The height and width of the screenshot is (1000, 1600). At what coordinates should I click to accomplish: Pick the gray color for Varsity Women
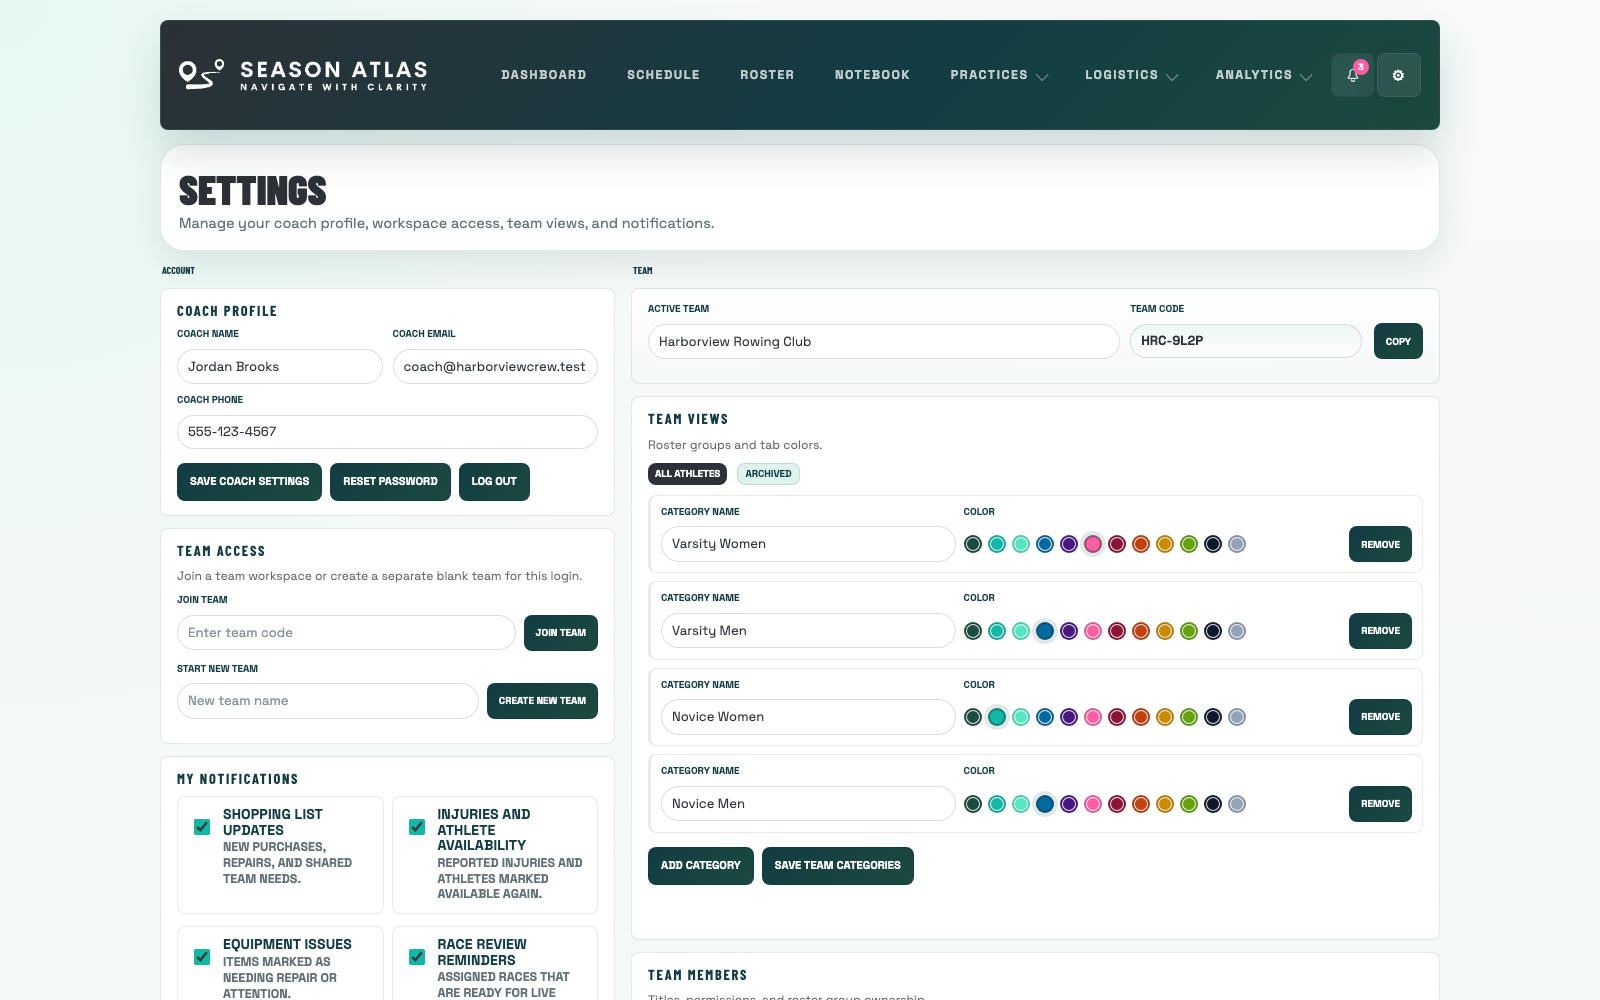pyautogui.click(x=1237, y=544)
